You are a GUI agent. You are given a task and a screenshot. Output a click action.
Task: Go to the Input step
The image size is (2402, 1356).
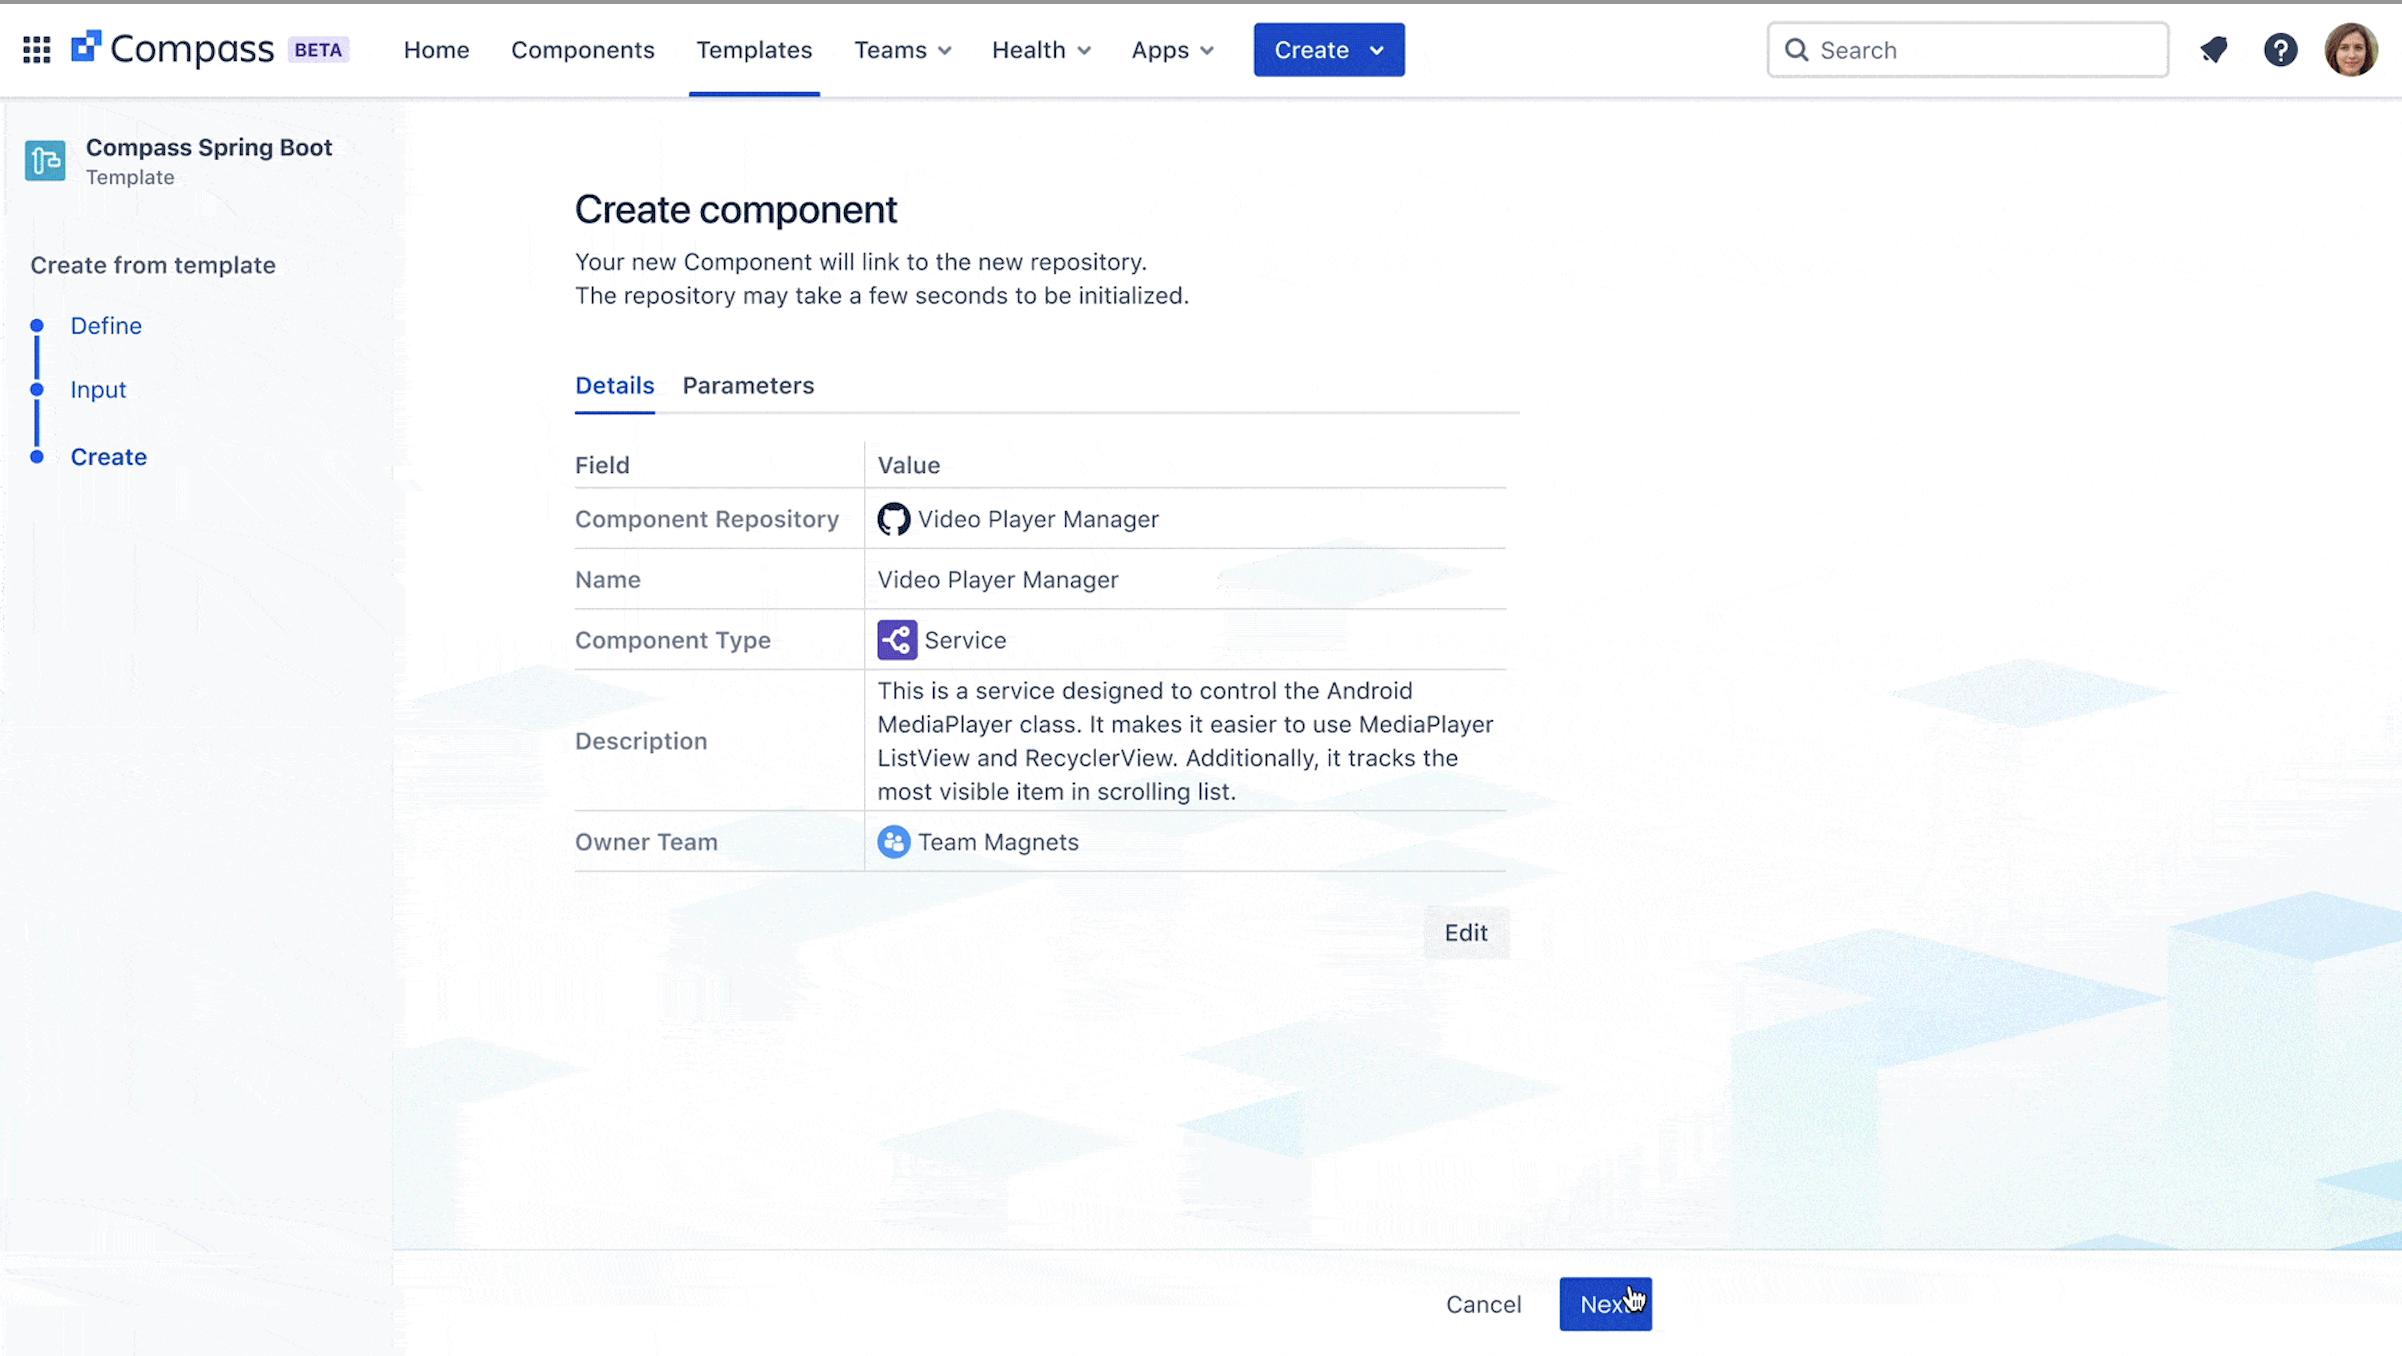coord(98,390)
